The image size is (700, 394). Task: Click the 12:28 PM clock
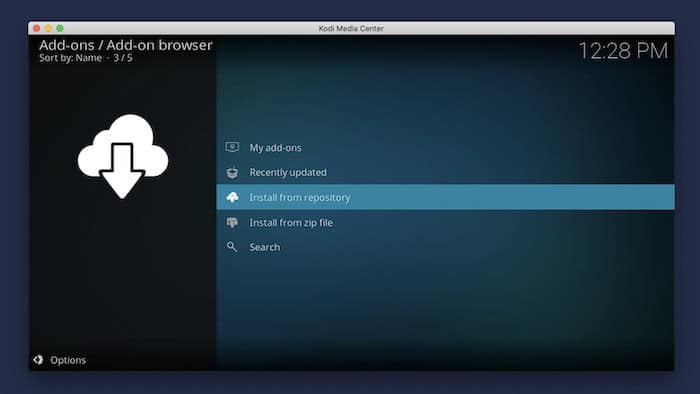[x=623, y=50]
